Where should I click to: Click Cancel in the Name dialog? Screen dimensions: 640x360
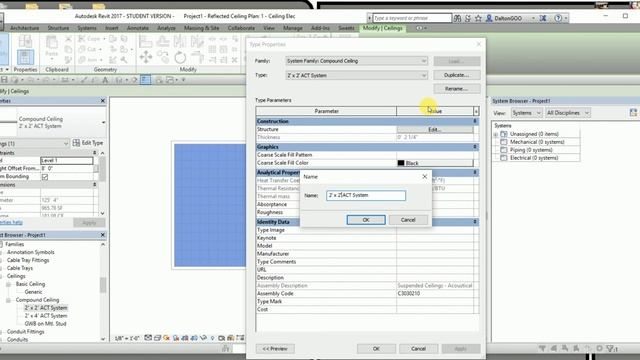(408, 220)
